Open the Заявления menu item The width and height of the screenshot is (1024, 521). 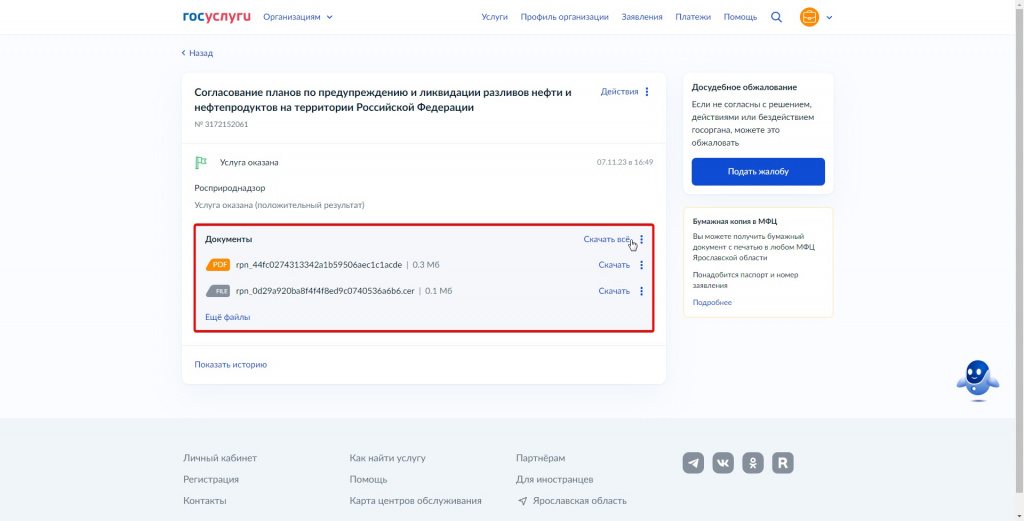(642, 17)
